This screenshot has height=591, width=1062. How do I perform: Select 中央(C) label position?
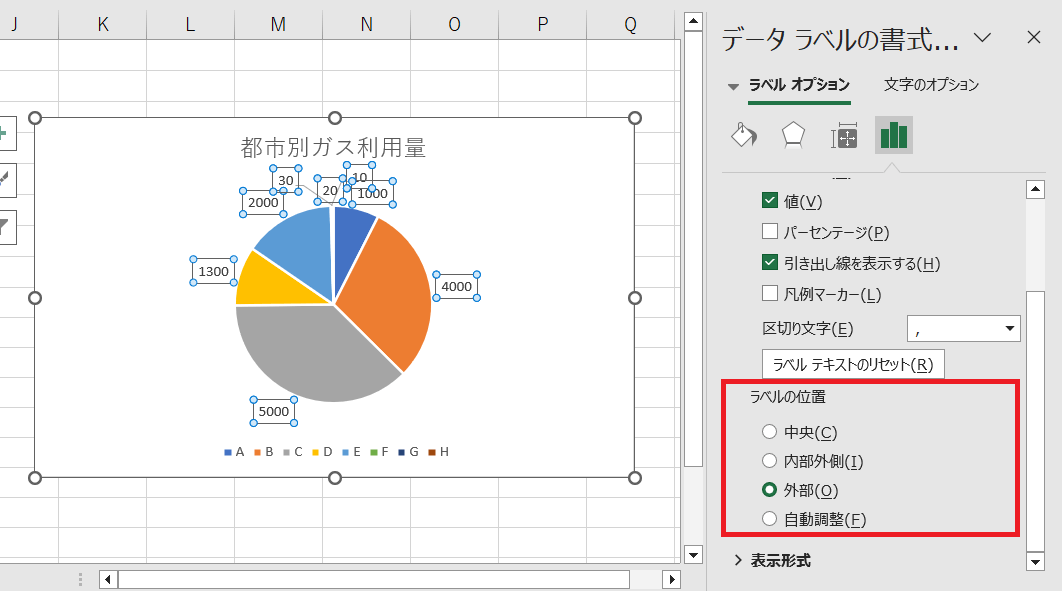pos(769,432)
